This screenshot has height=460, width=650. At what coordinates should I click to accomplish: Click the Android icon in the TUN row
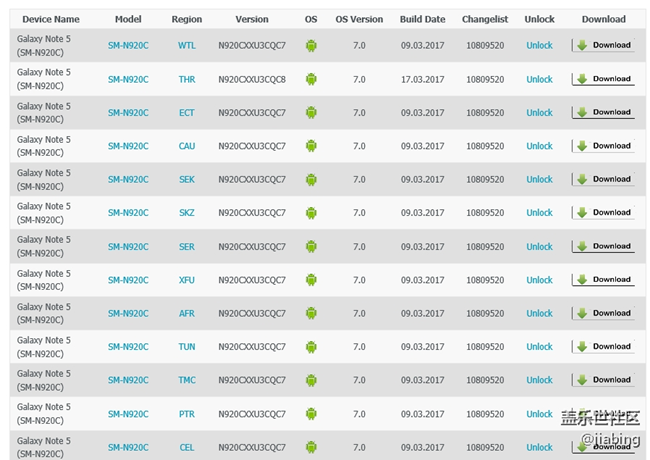click(311, 347)
